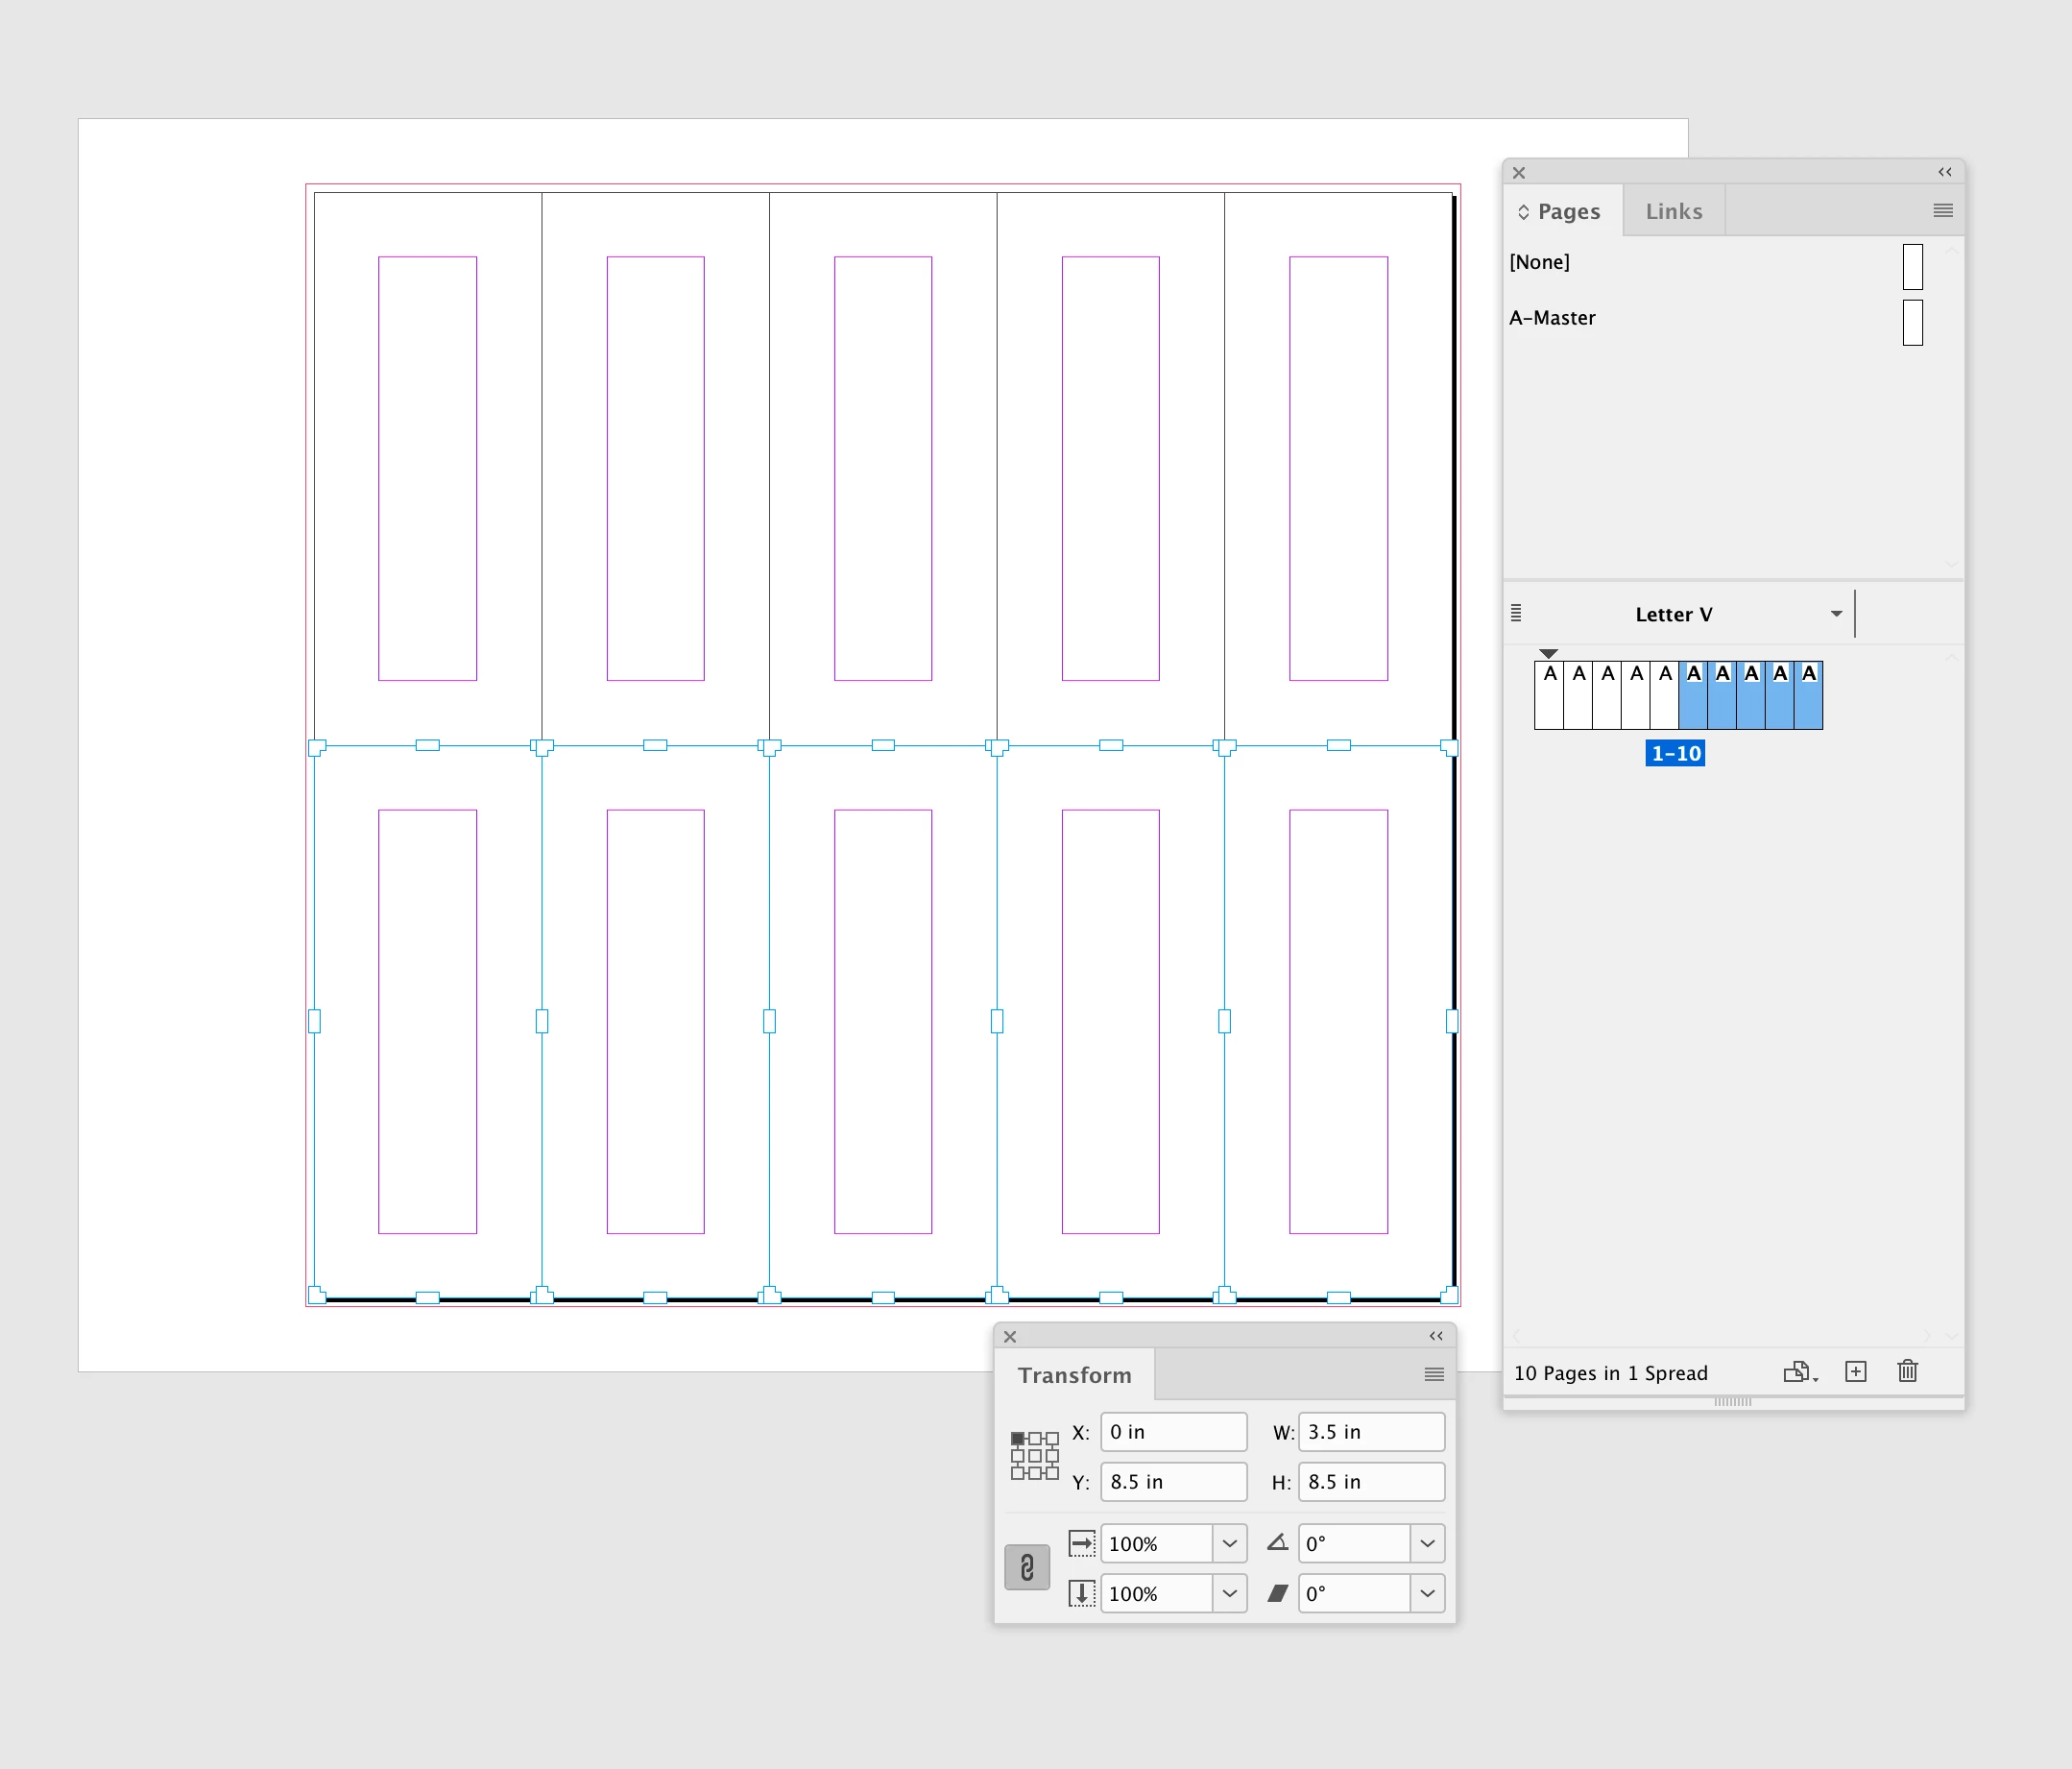Image resolution: width=2072 pixels, height=1769 pixels.
Task: Click the W width input field
Action: pos(1370,1432)
